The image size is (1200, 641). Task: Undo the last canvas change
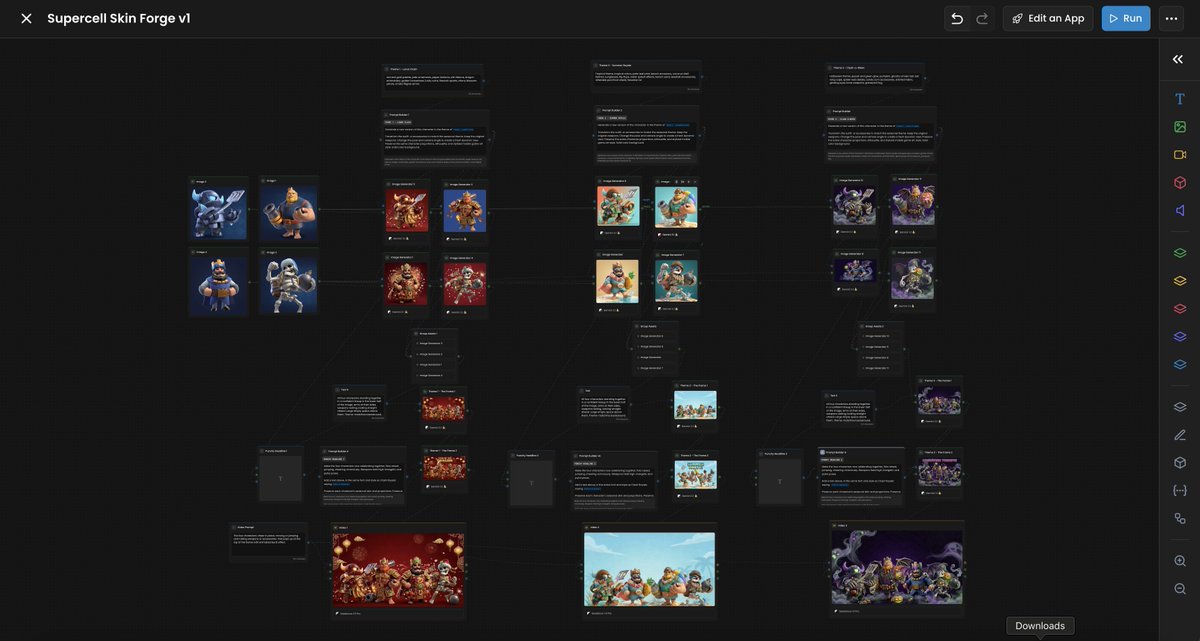pyautogui.click(x=957, y=18)
